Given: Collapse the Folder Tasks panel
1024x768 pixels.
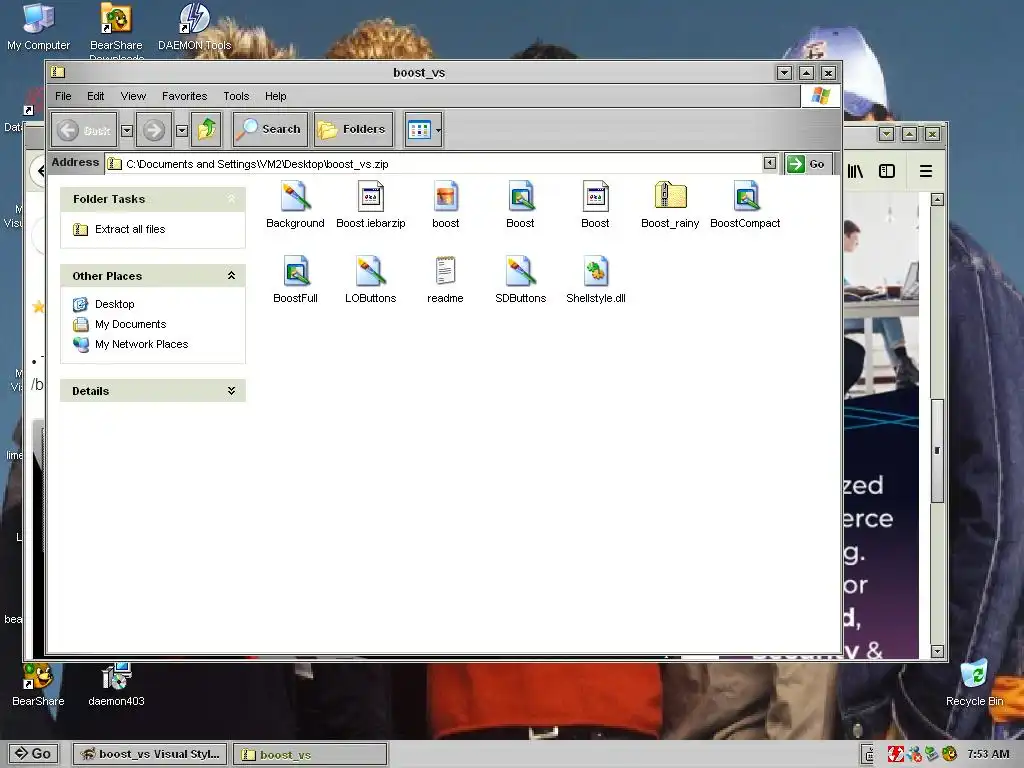Looking at the screenshot, I should click(x=231, y=199).
